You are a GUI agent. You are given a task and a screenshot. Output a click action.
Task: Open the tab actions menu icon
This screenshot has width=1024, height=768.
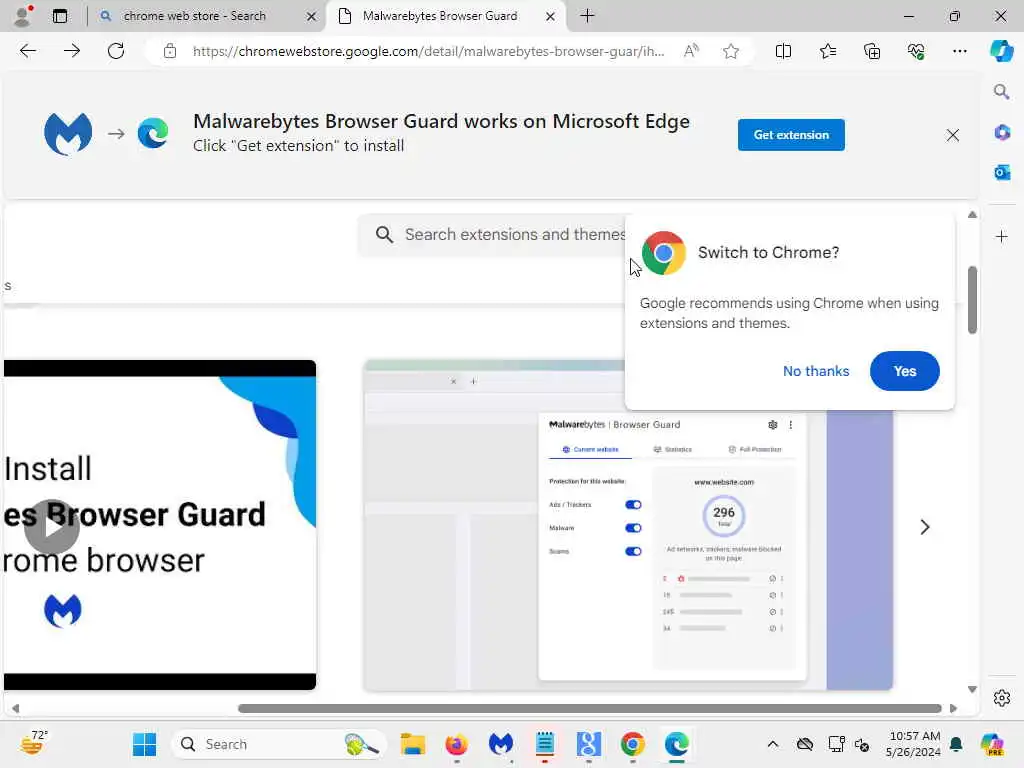(60, 16)
